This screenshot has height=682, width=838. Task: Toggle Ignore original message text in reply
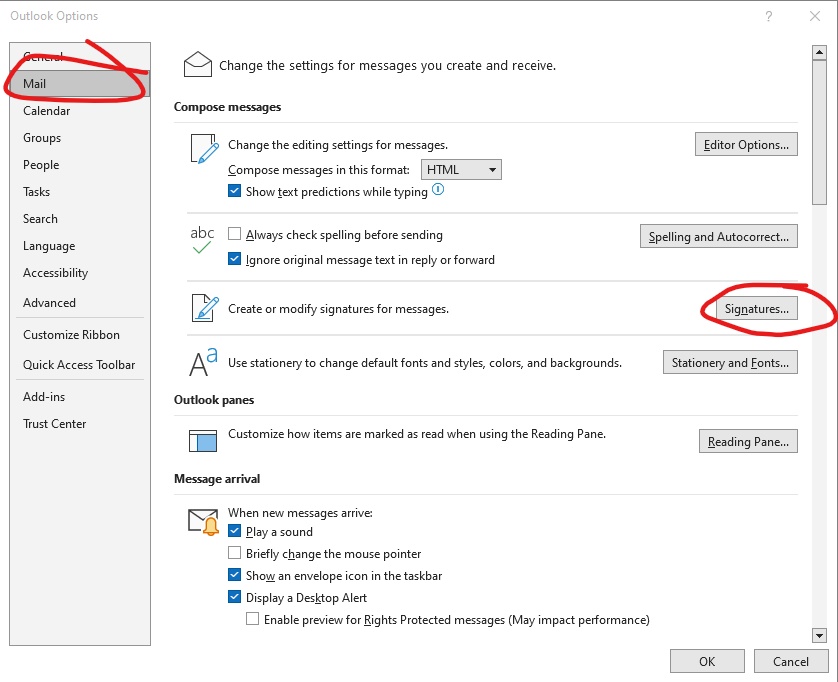coord(234,259)
